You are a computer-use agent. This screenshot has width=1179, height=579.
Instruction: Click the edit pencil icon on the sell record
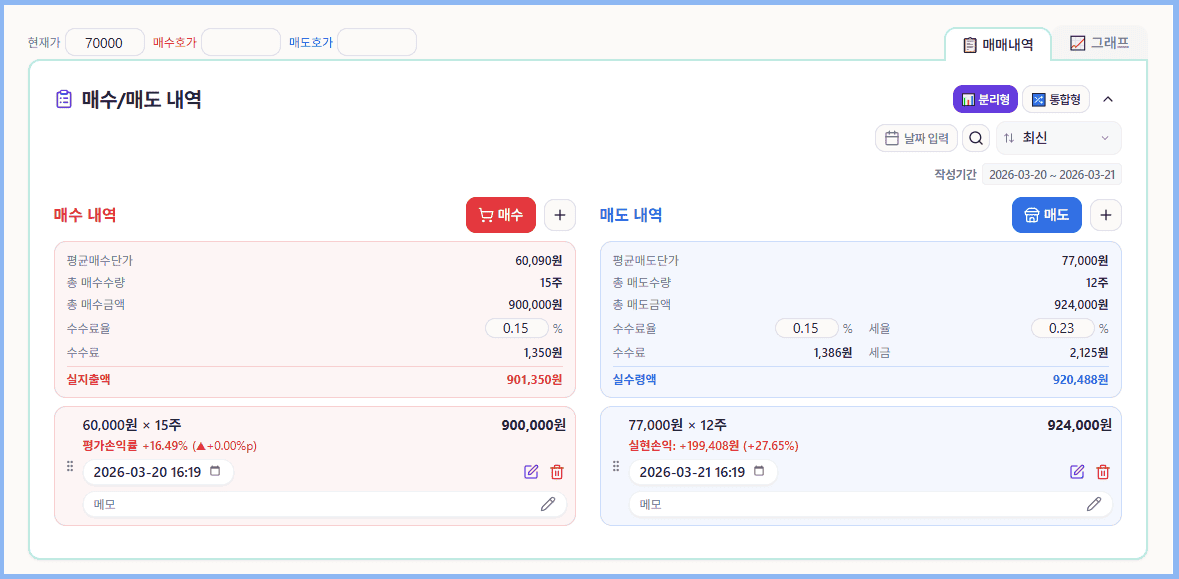tap(1077, 471)
